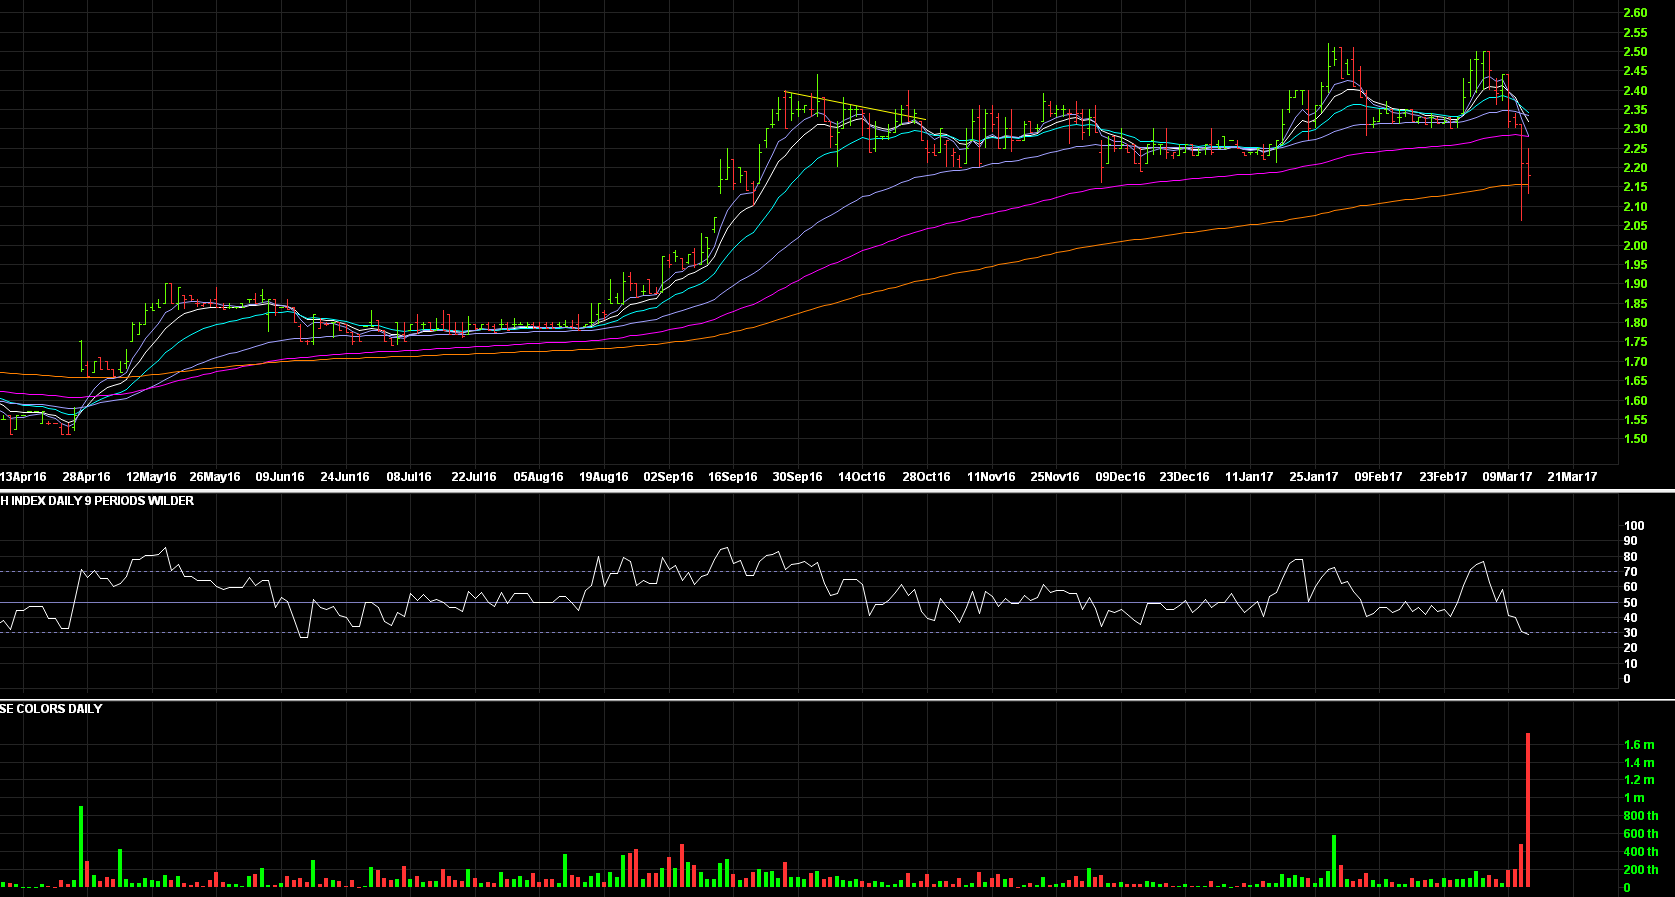Select the '11Nov16' date label

click(991, 477)
